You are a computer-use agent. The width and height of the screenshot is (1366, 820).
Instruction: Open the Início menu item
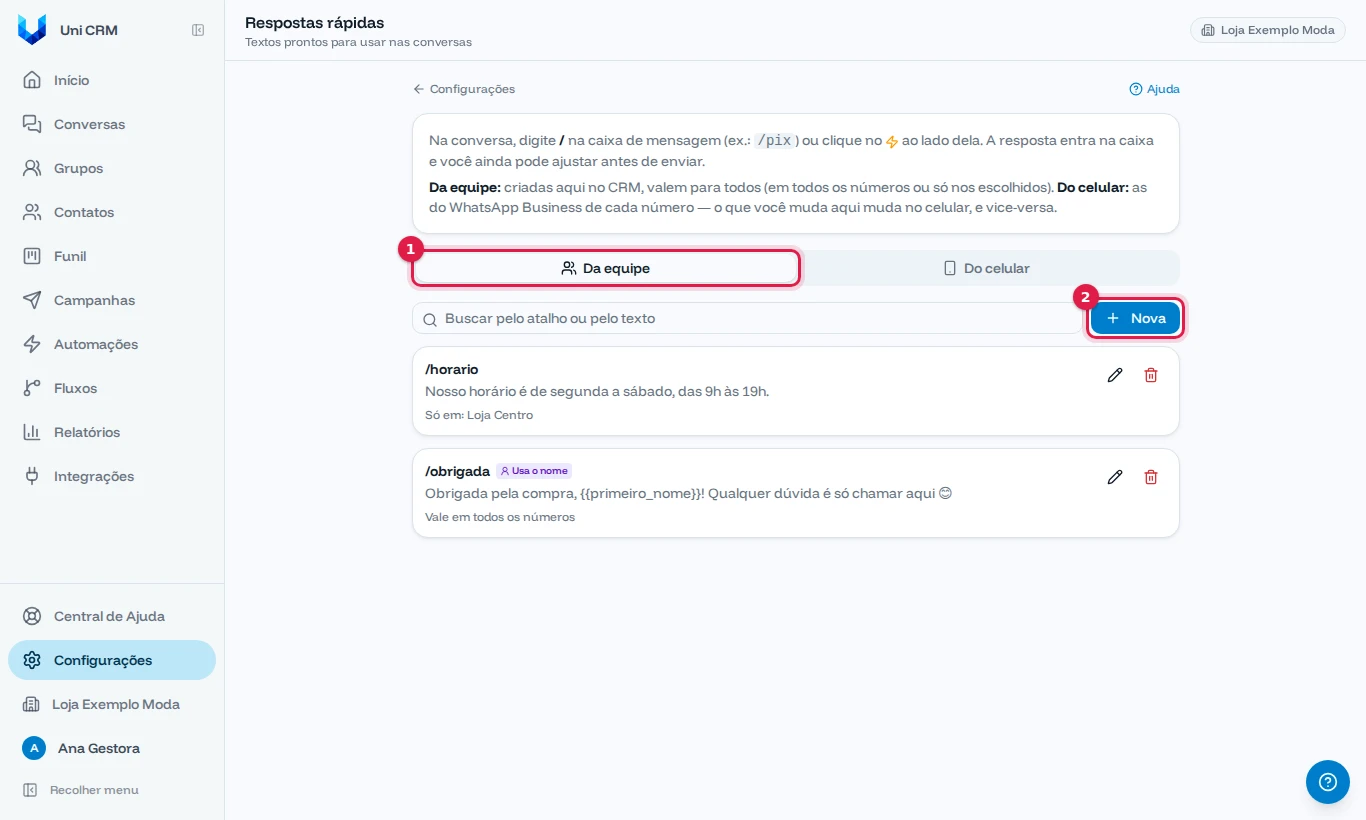pyautogui.click(x=112, y=80)
